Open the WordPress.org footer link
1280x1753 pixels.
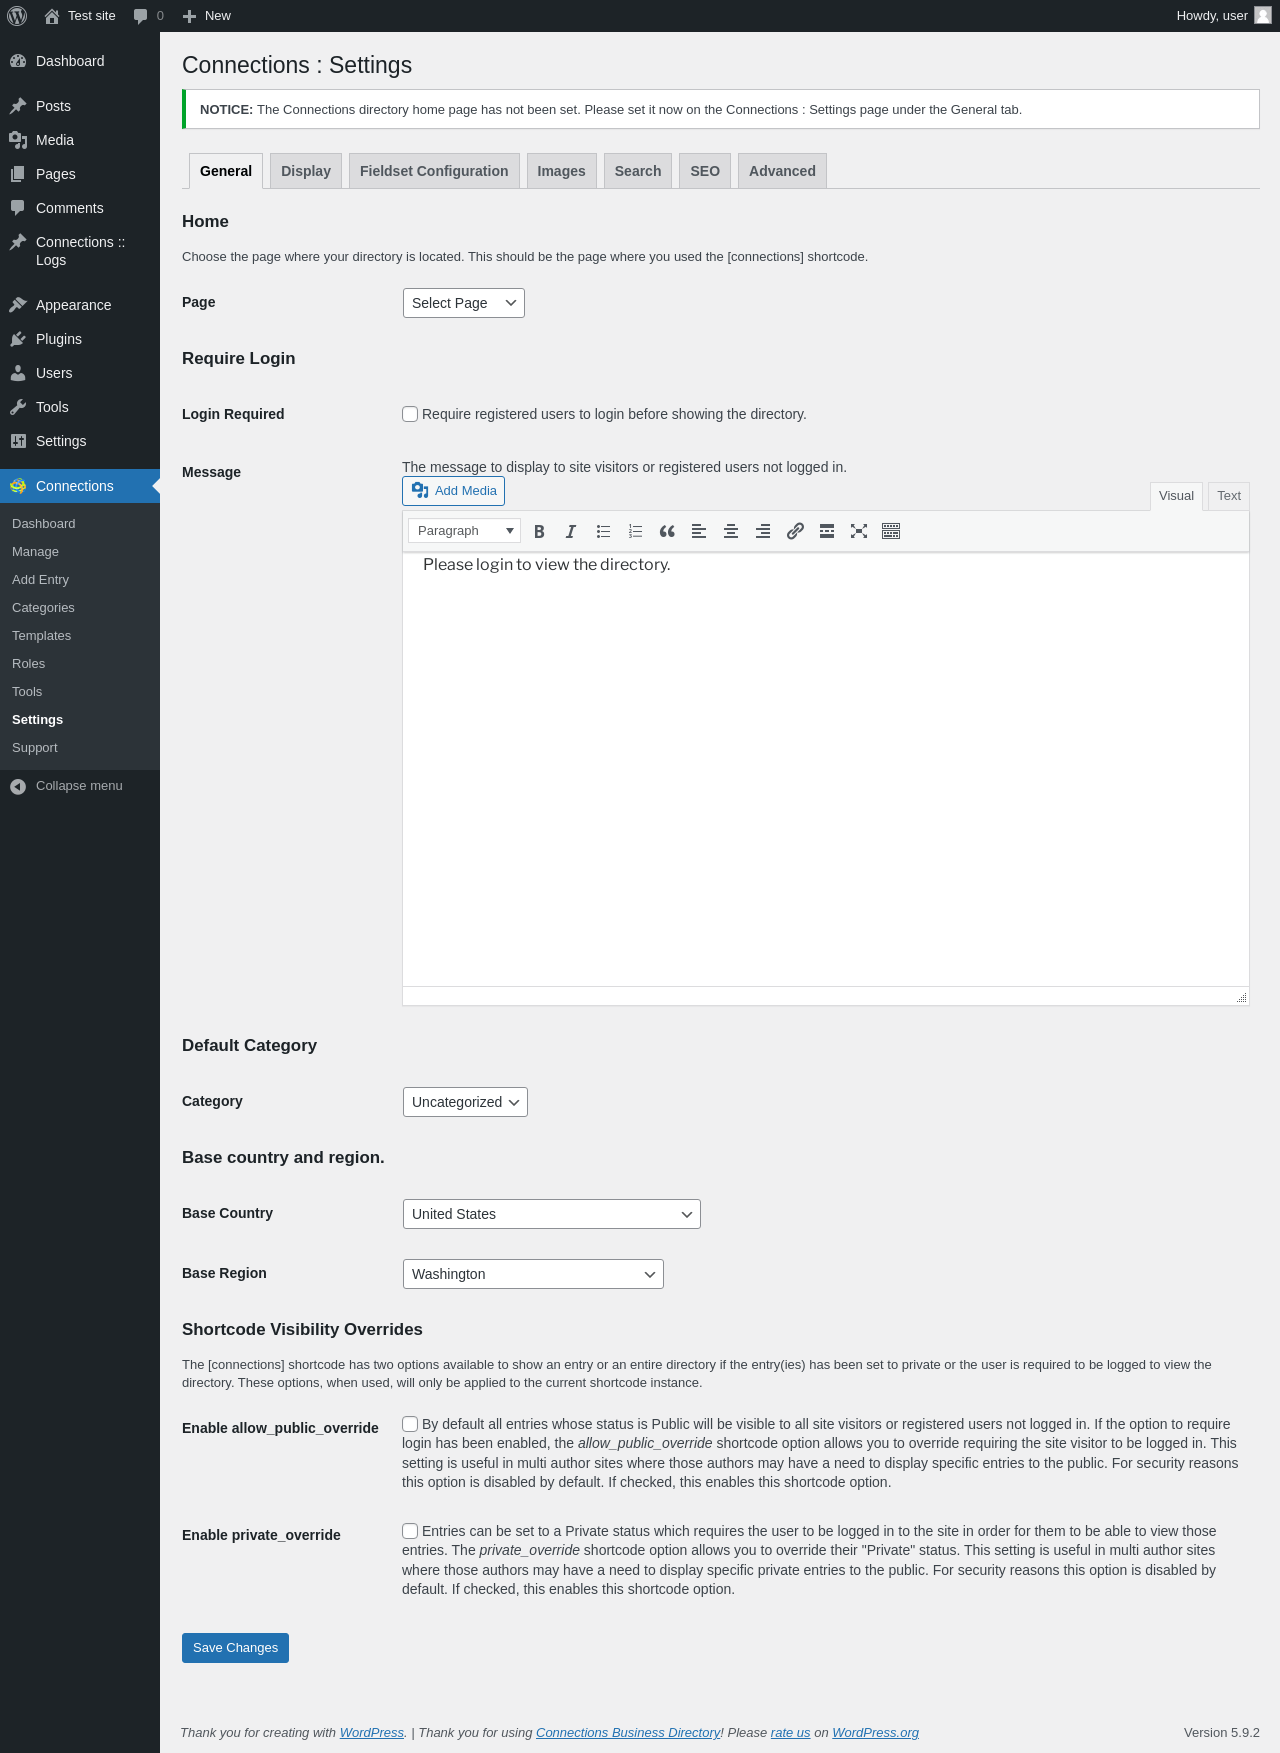tap(875, 1733)
